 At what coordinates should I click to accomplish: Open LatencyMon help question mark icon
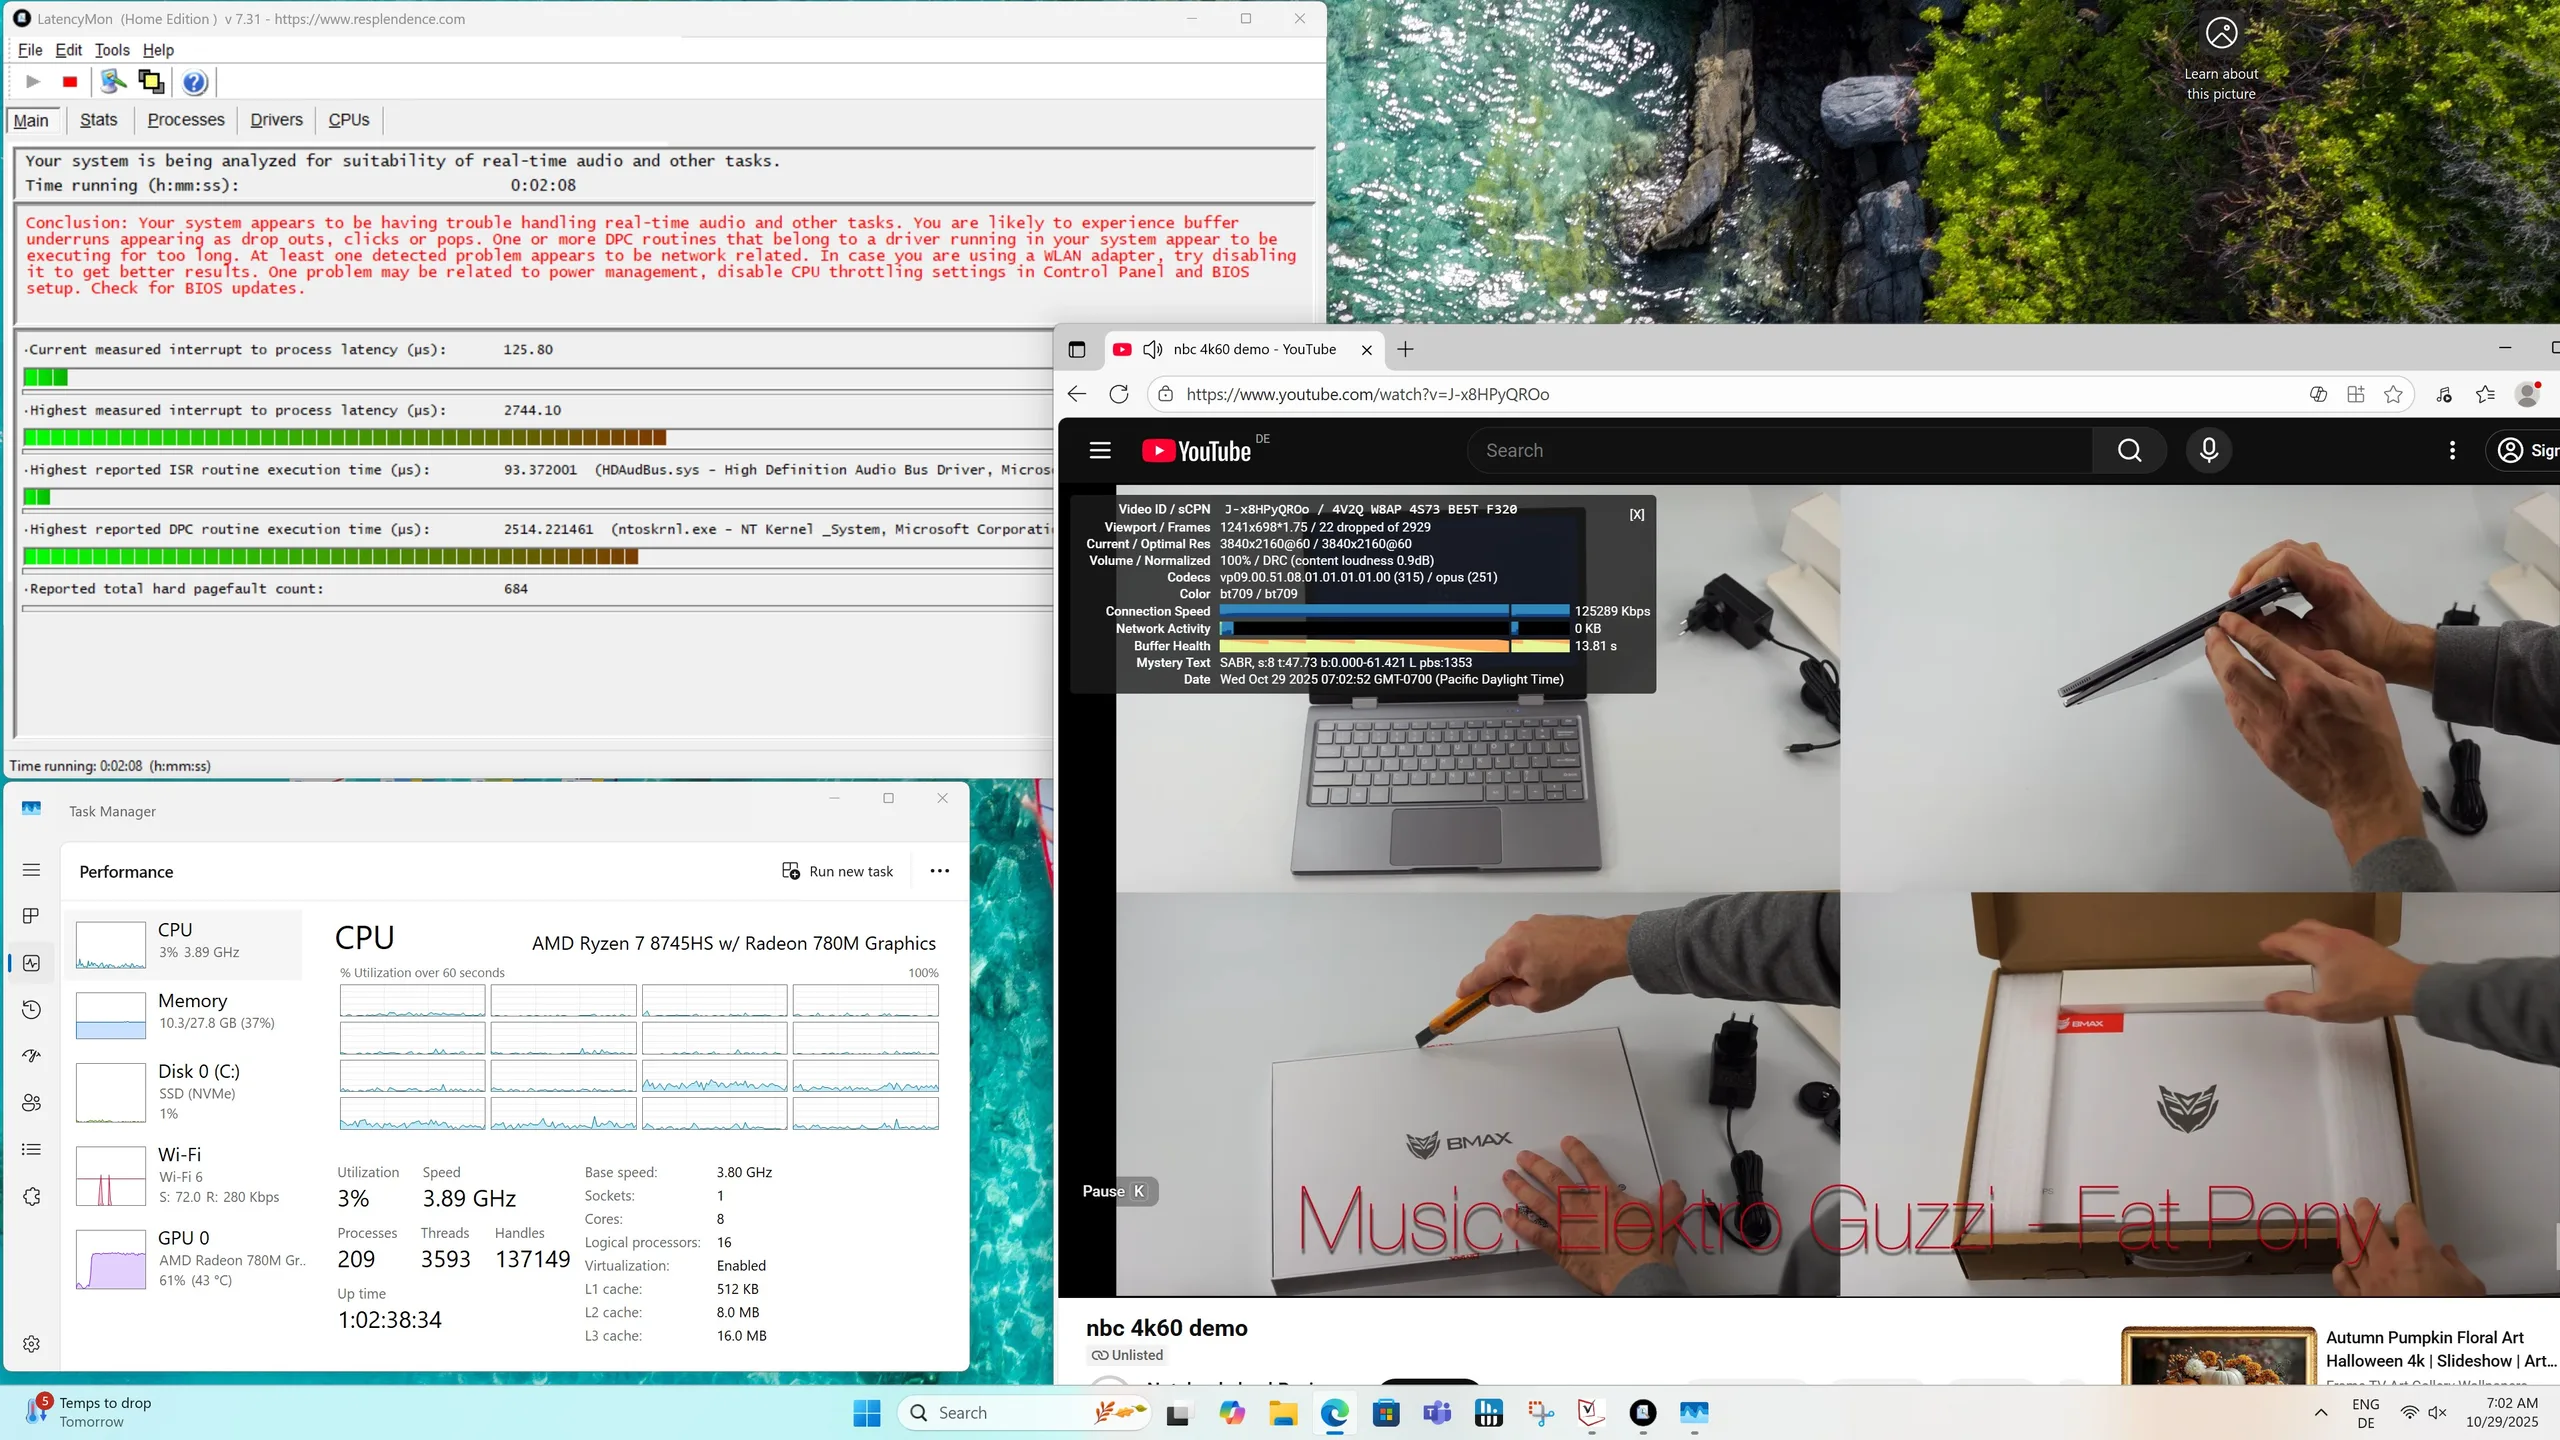click(x=195, y=82)
